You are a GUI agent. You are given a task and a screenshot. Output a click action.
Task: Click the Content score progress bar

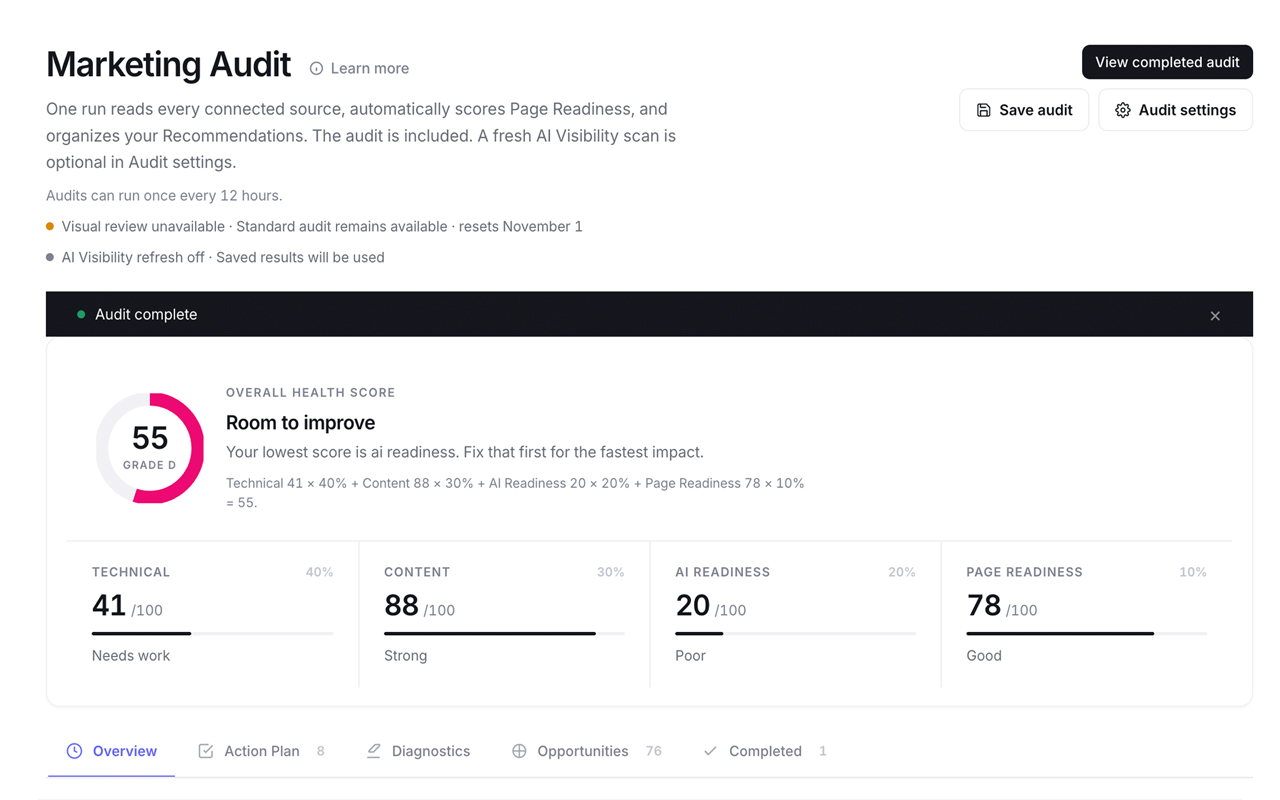[504, 634]
